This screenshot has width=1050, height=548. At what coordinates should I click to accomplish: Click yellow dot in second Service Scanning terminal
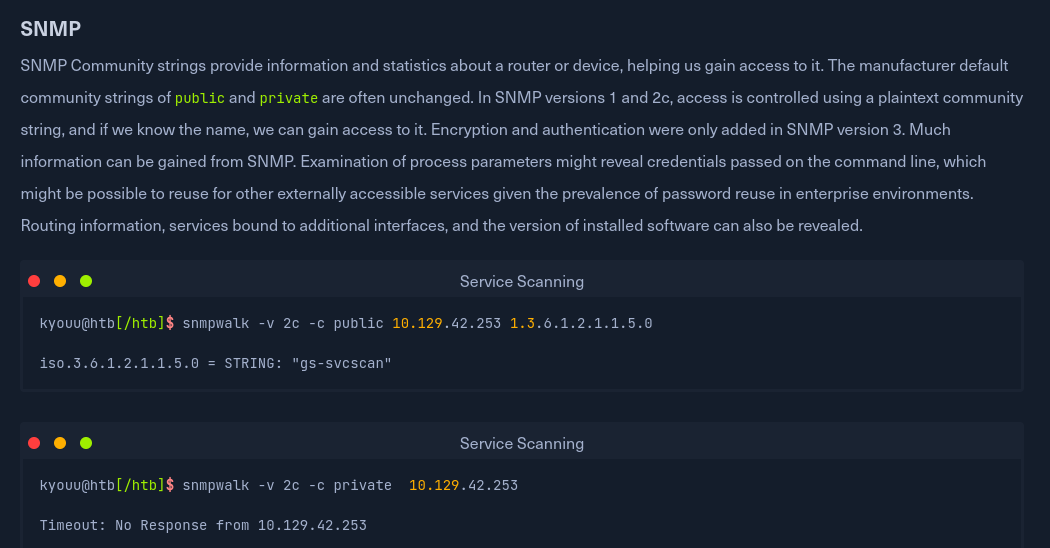click(x=60, y=443)
